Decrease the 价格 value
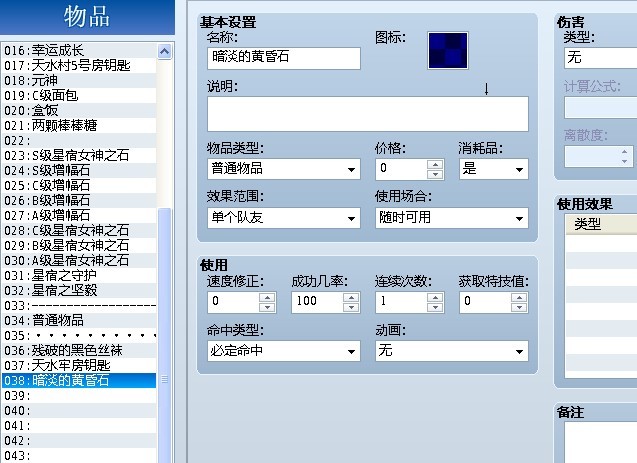The width and height of the screenshot is (637, 463). [x=435, y=174]
